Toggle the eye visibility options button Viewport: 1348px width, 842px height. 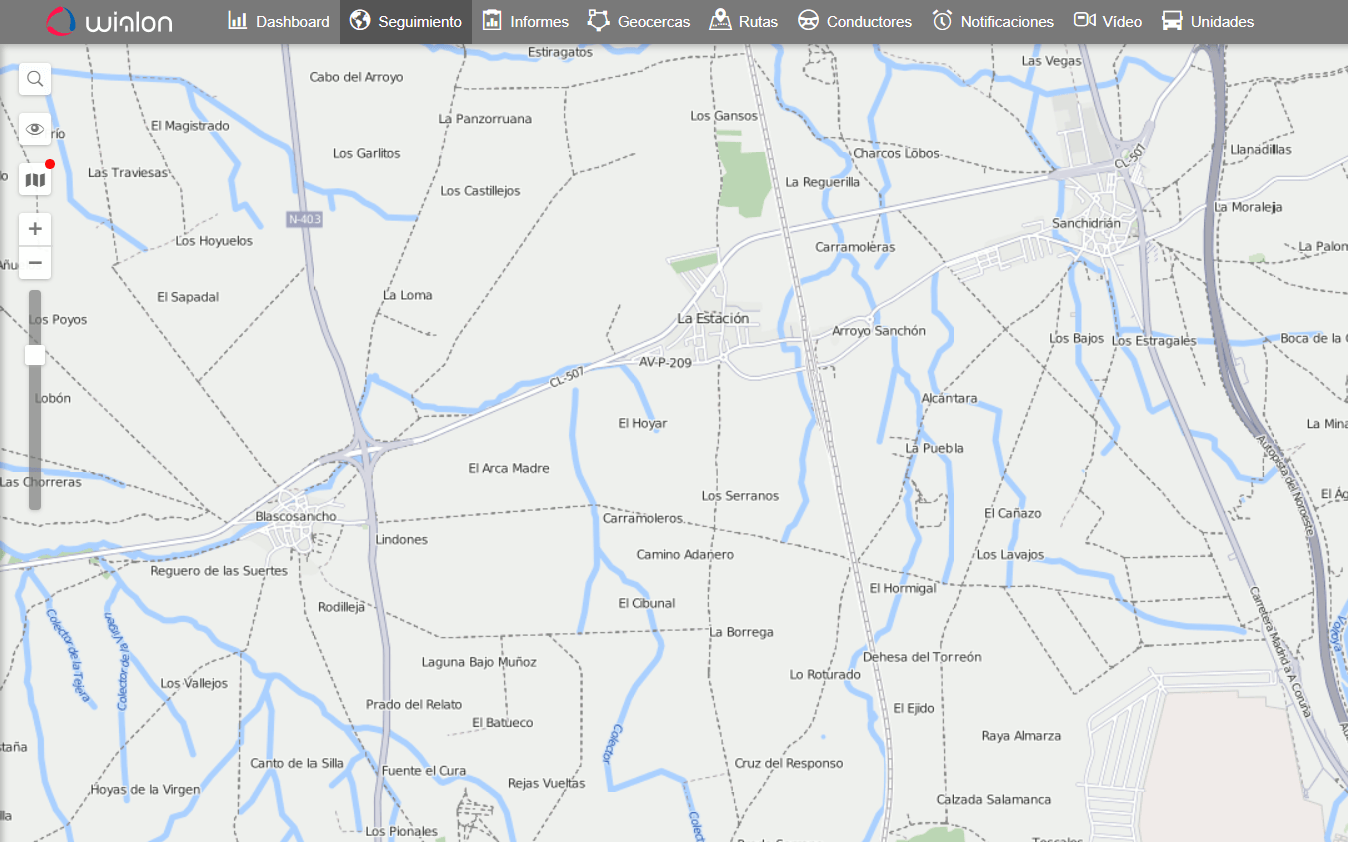[x=35, y=129]
